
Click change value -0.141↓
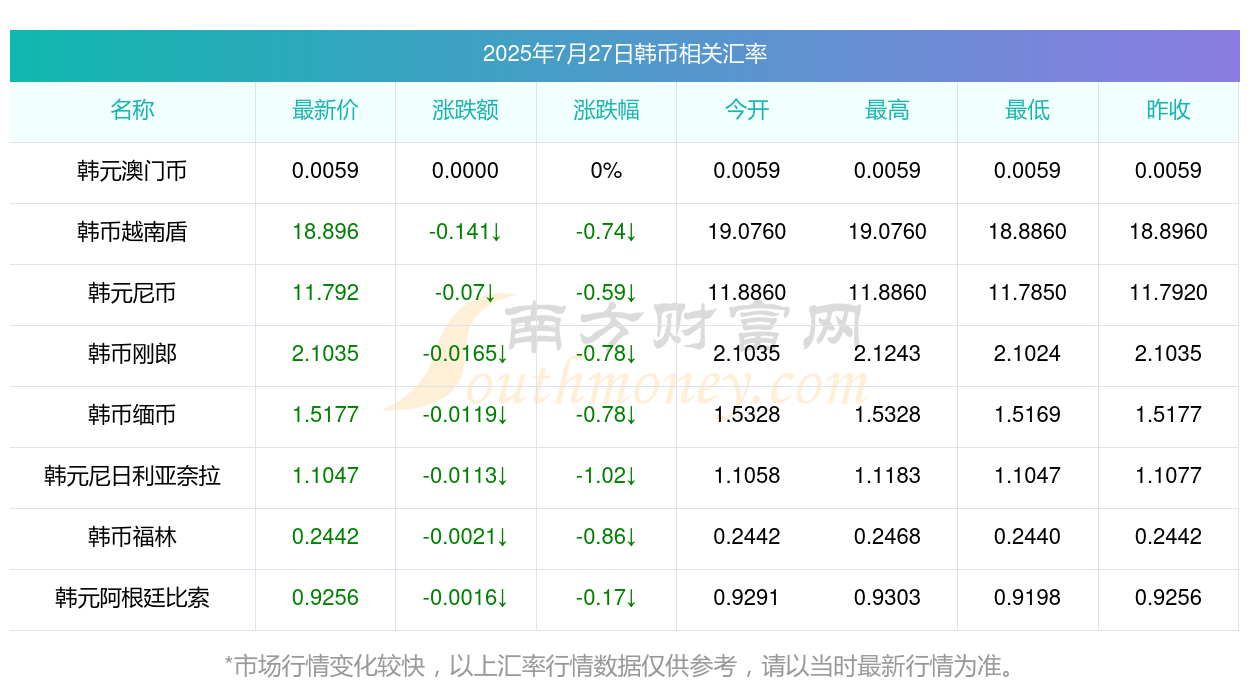point(466,232)
